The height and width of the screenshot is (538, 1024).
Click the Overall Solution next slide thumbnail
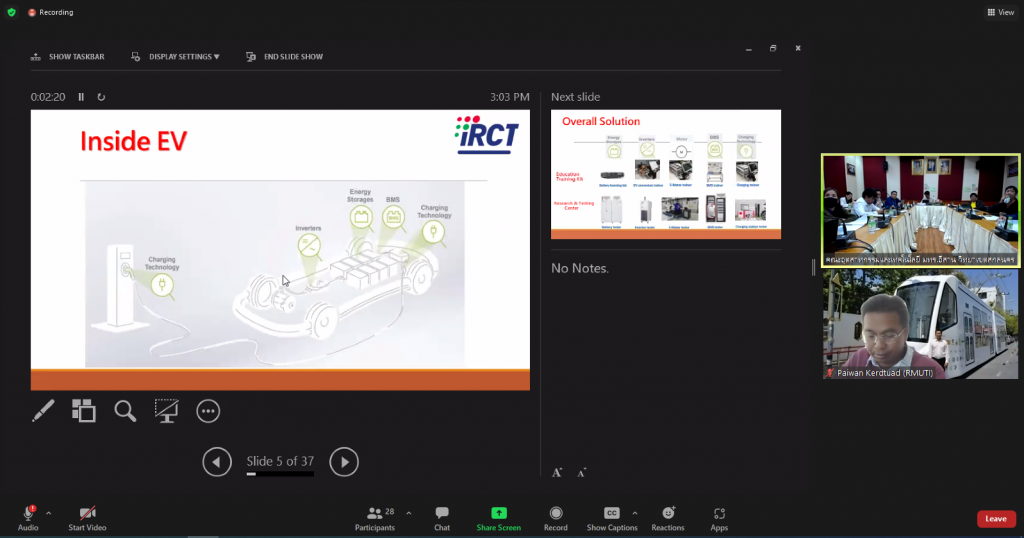pyautogui.click(x=665, y=174)
